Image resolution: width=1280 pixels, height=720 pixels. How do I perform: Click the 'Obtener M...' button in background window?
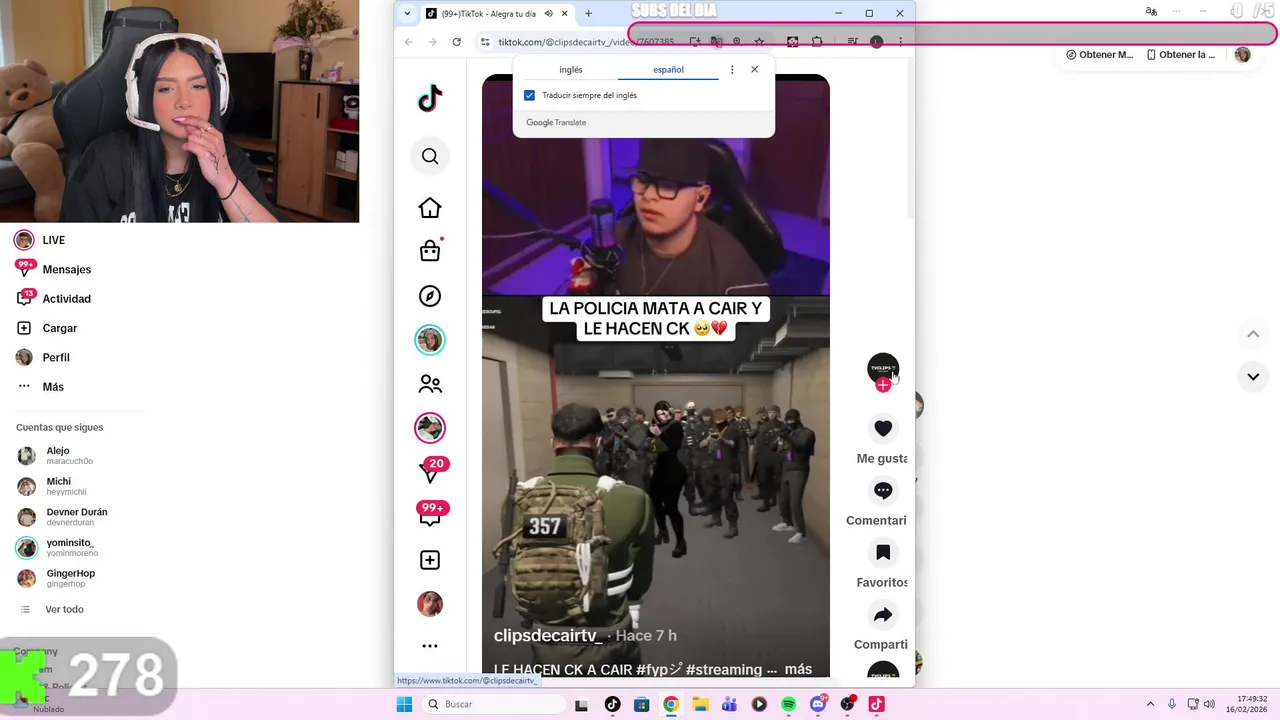pyautogui.click(x=1099, y=55)
